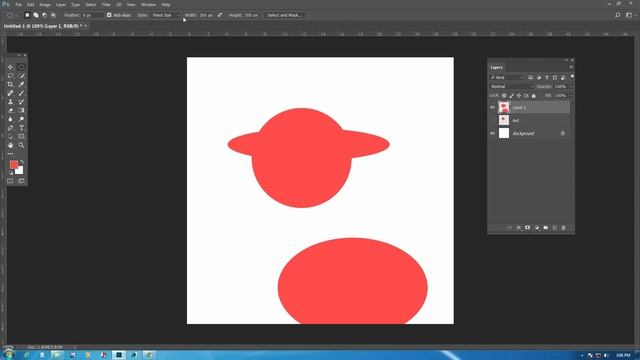Screen dimensions: 640x360
Task: Open the Edit Toolbar three-dots menu
Action: tap(11, 153)
